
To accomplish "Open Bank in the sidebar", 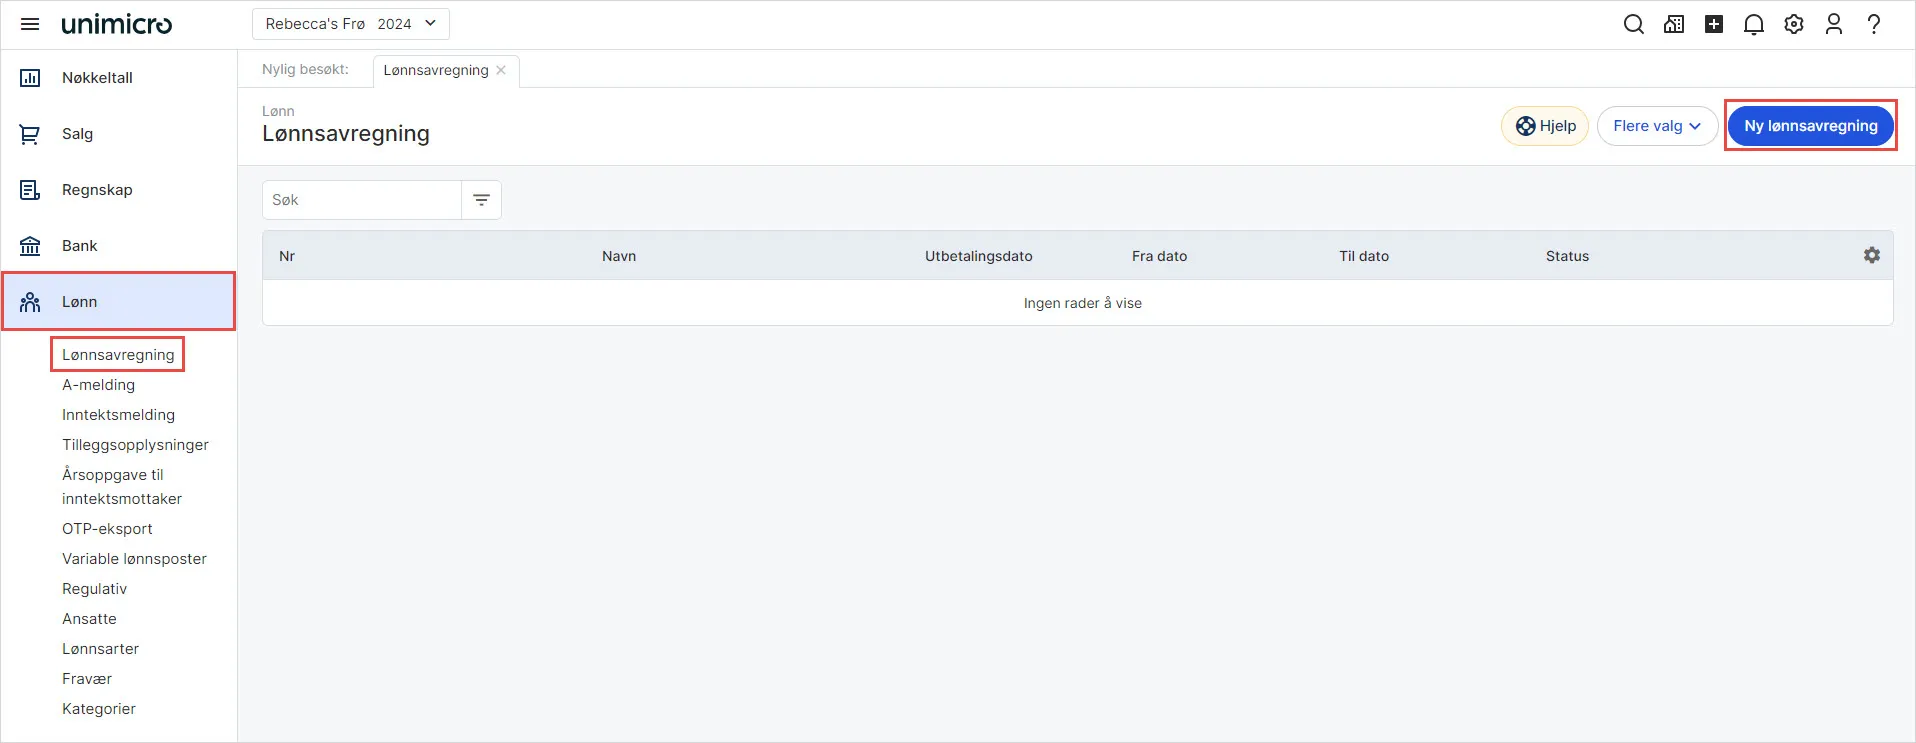I will coord(118,246).
